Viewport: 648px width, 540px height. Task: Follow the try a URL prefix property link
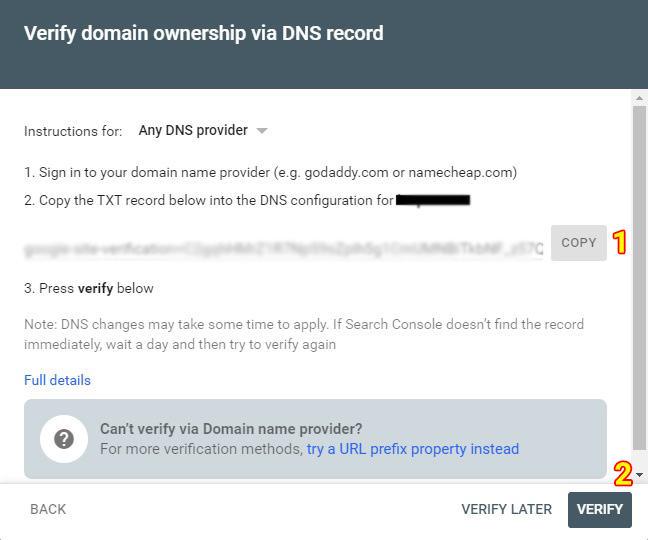click(x=412, y=449)
